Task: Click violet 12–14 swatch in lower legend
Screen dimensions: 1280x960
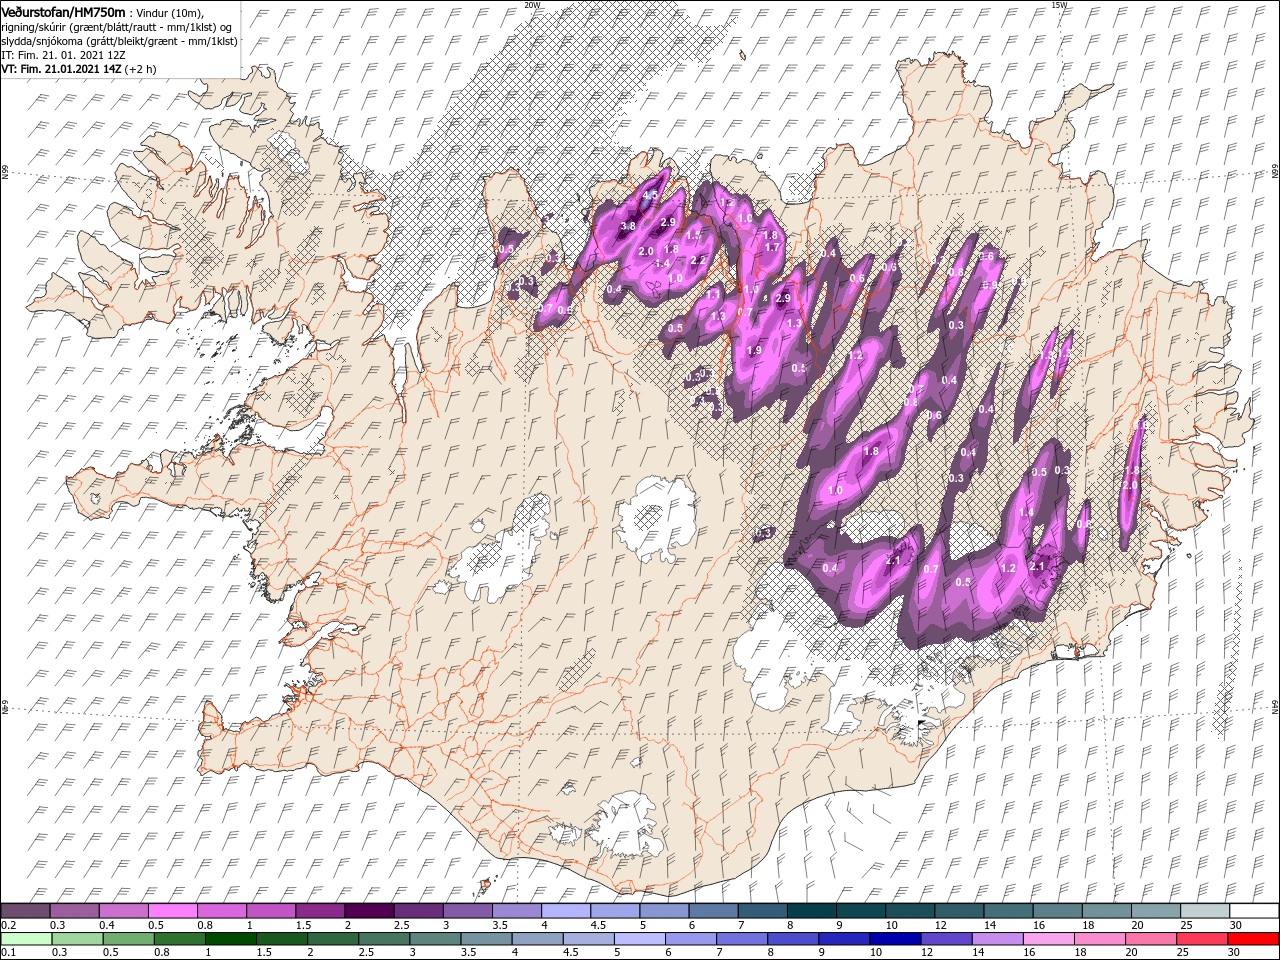Action: point(947,939)
